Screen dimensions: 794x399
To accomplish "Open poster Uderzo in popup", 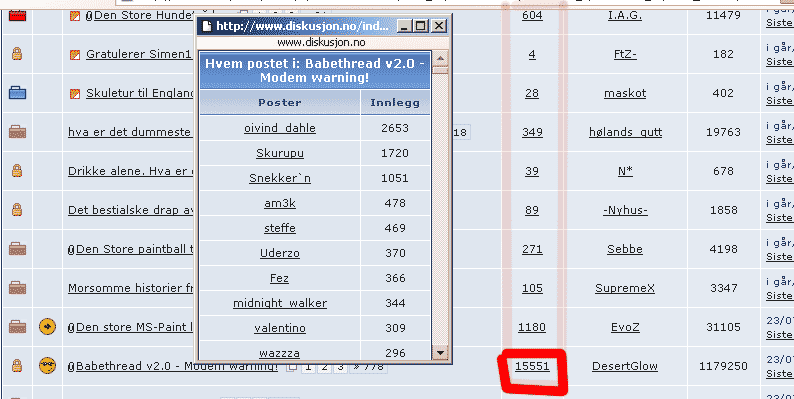I will (280, 253).
